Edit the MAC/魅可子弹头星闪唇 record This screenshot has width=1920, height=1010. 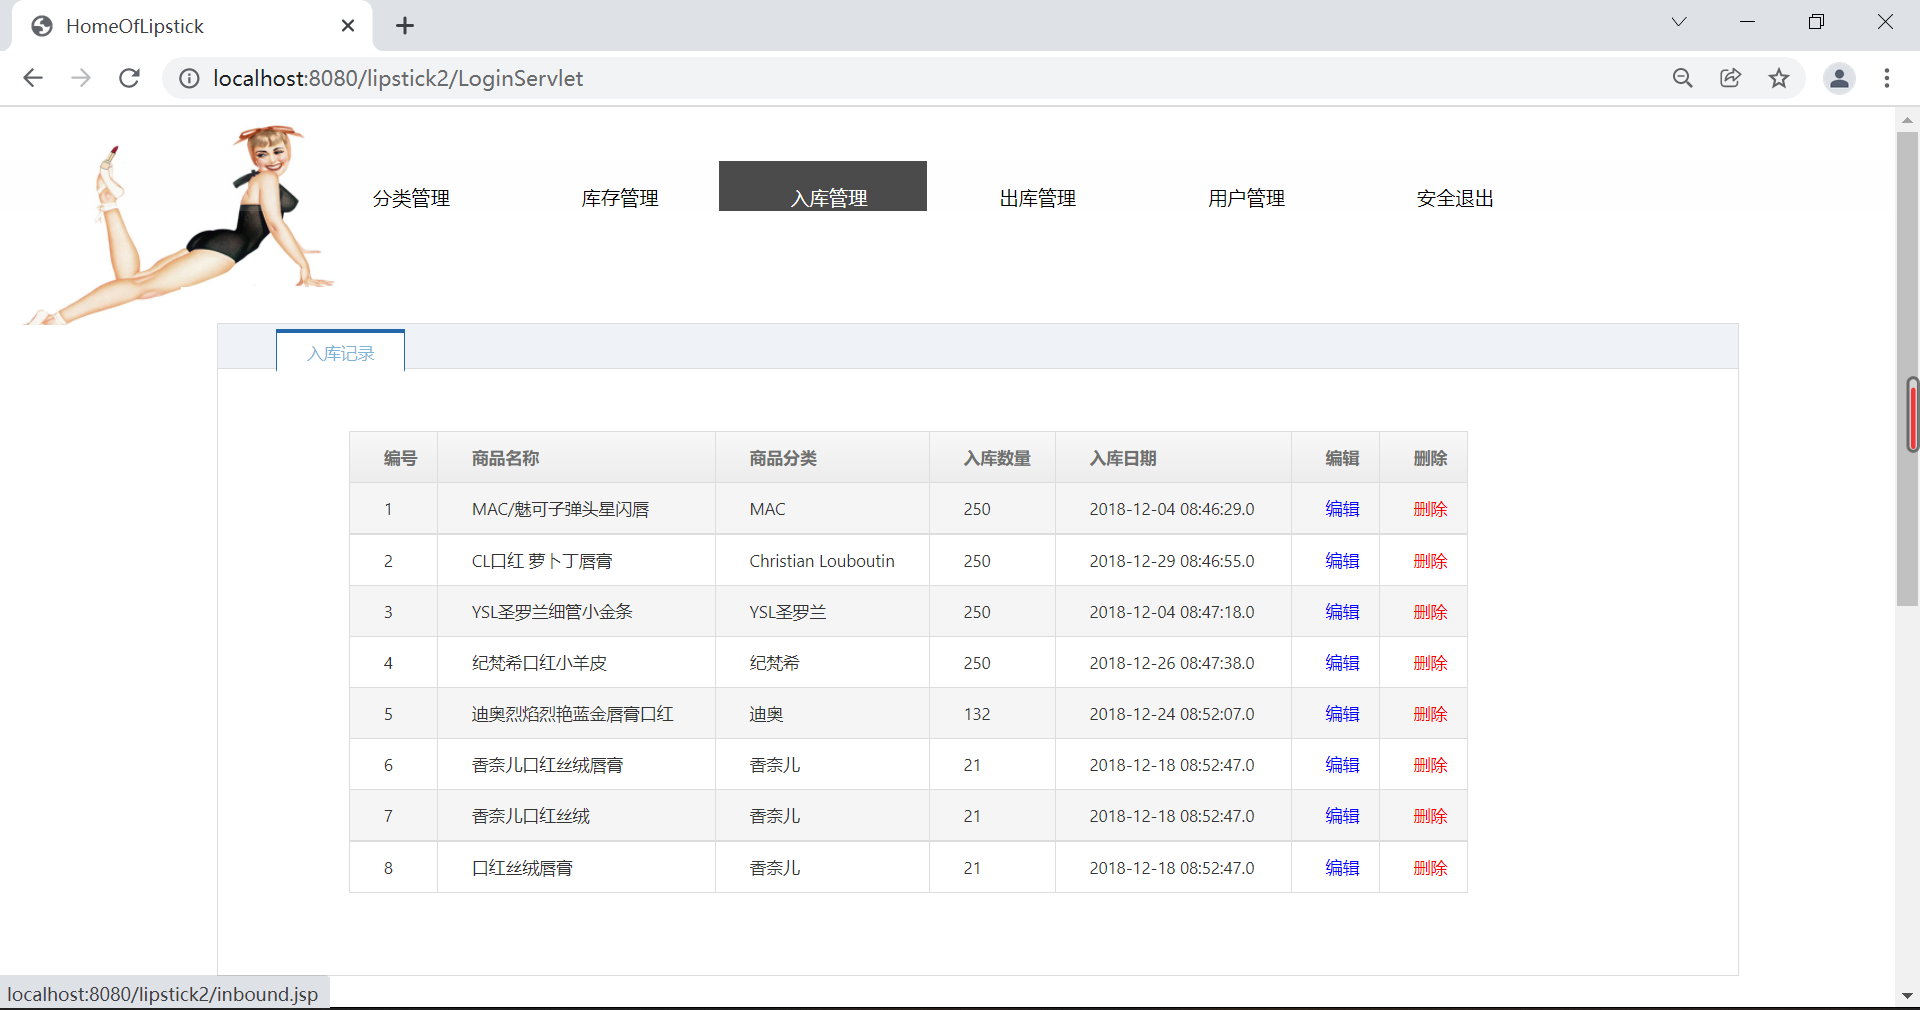coord(1342,509)
